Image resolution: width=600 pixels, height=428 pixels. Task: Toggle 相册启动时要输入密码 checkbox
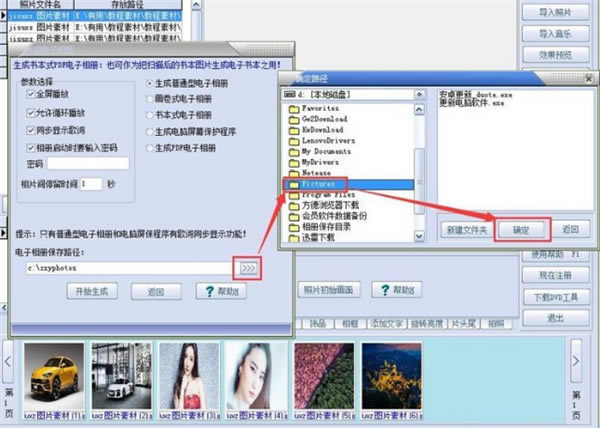point(31,148)
